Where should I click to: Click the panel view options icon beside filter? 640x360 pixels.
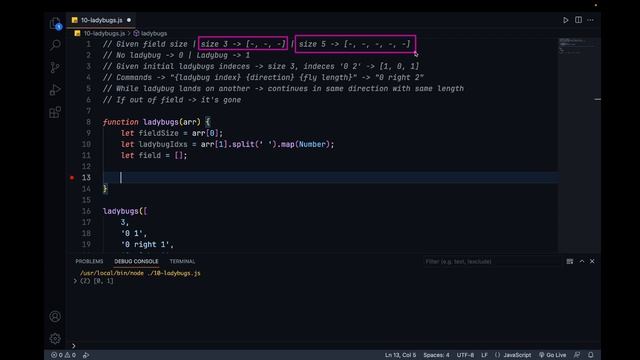570,262
